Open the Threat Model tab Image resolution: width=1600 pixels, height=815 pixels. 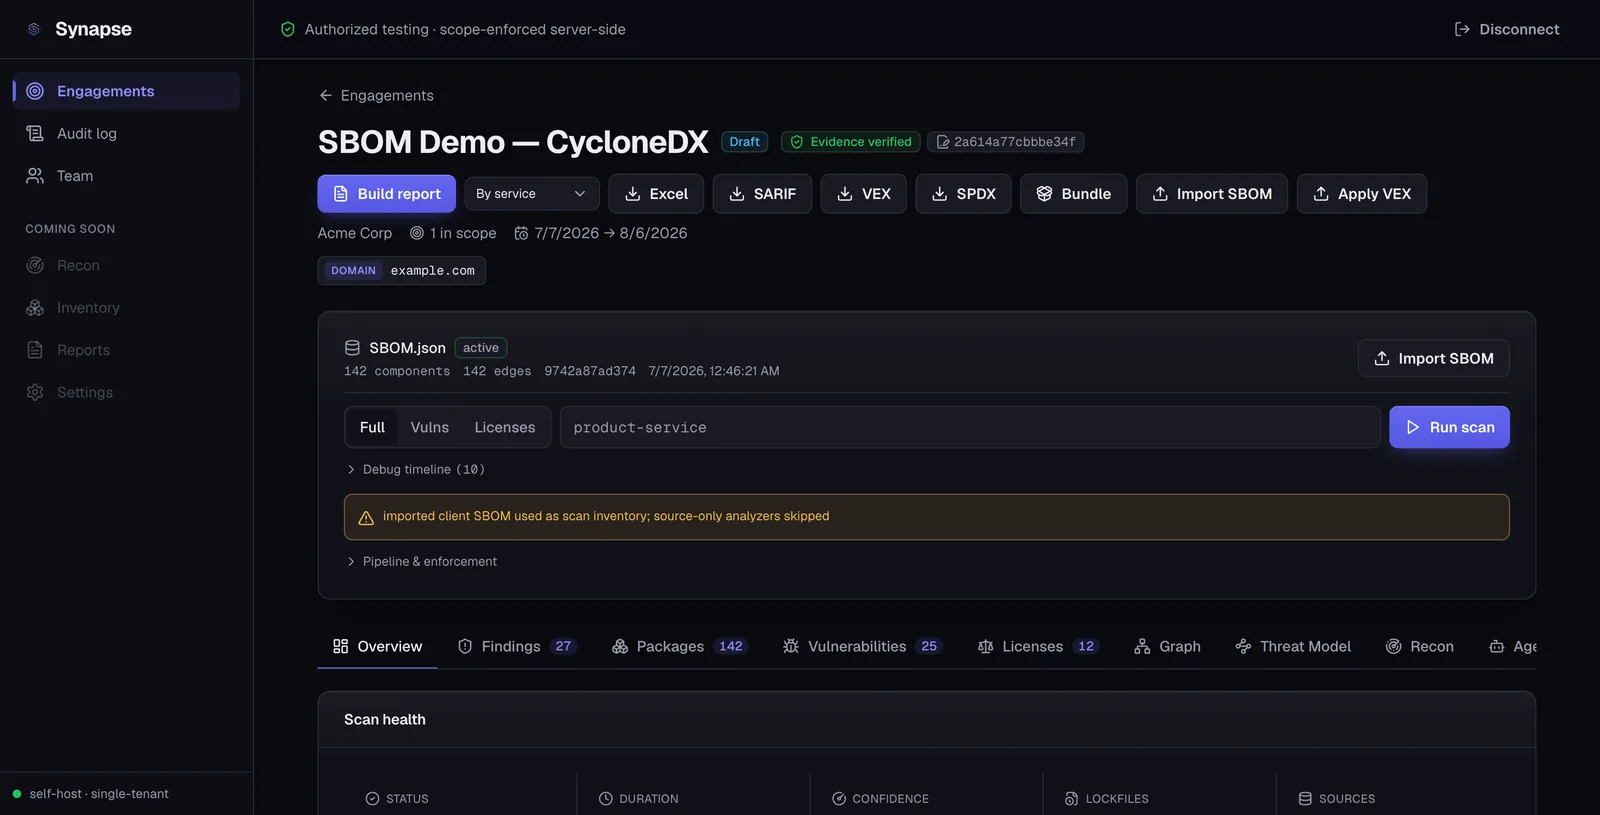click(x=1293, y=647)
